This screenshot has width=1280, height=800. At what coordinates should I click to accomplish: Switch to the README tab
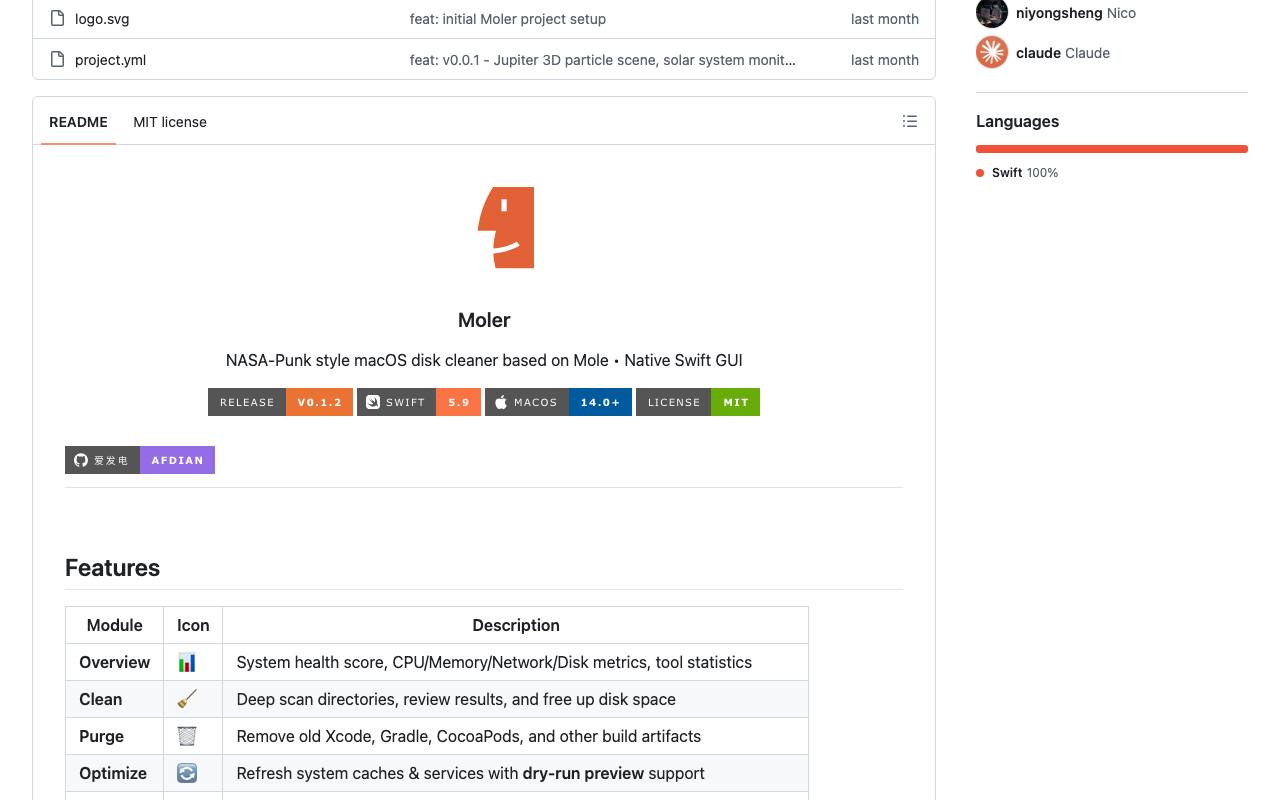78,122
